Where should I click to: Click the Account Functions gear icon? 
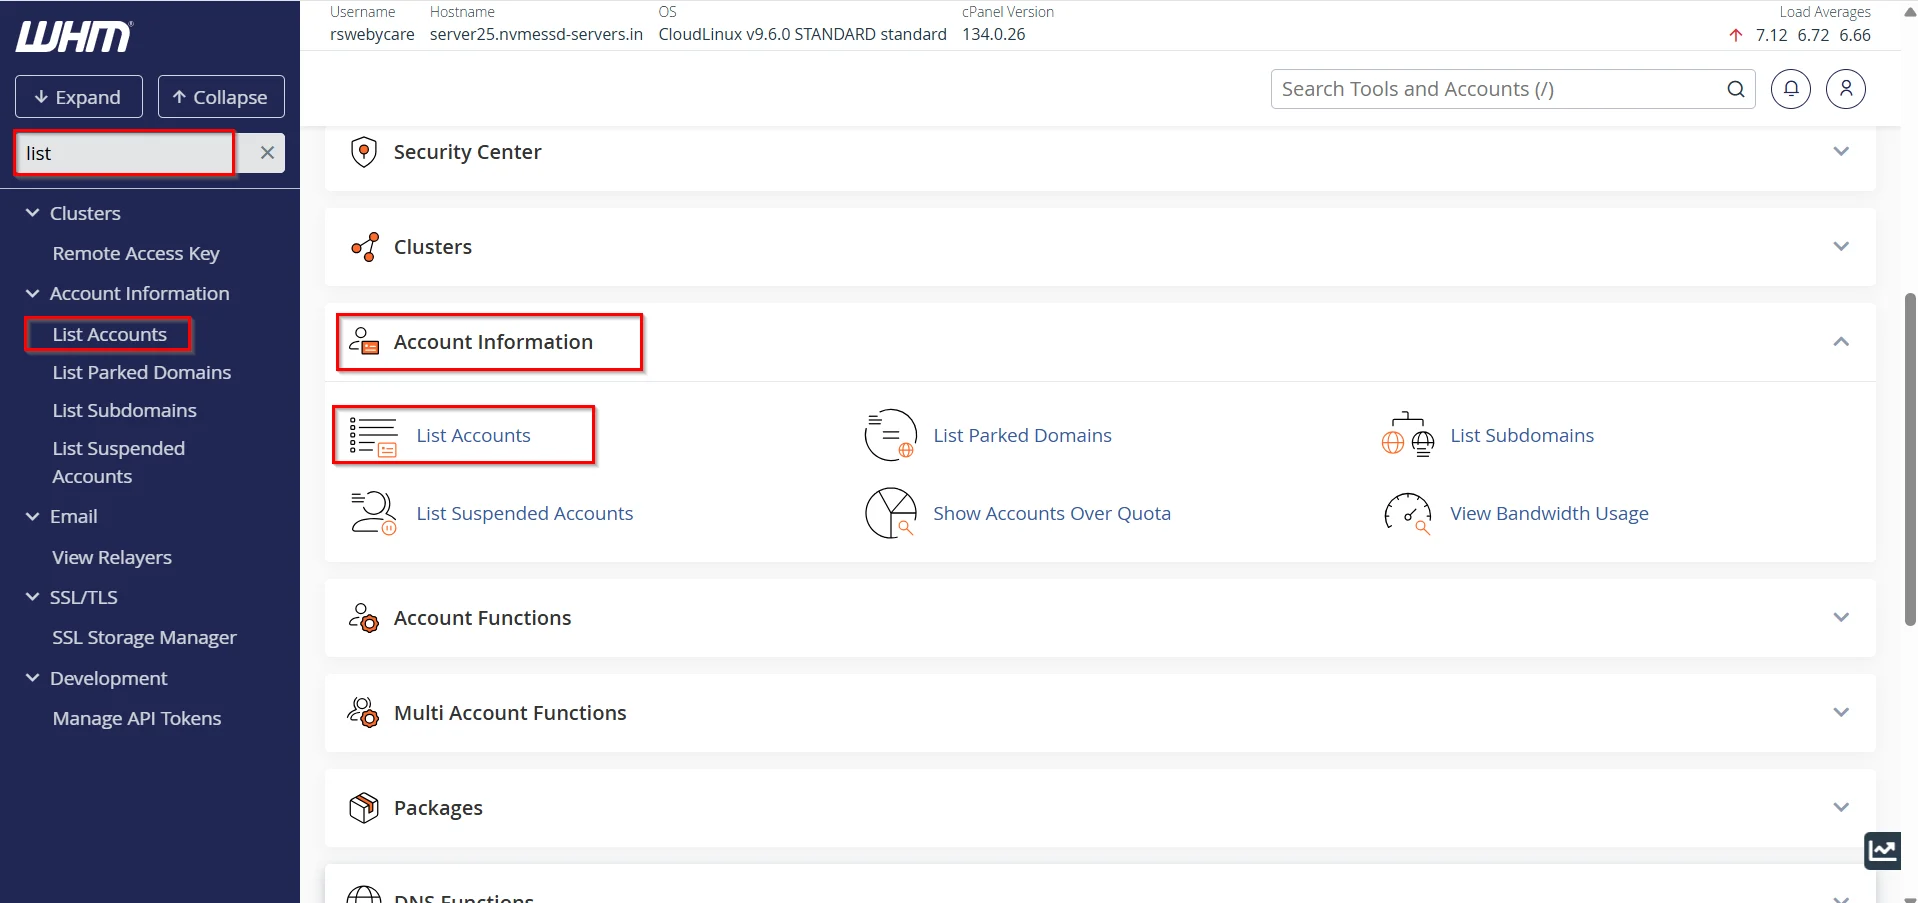pyautogui.click(x=364, y=618)
